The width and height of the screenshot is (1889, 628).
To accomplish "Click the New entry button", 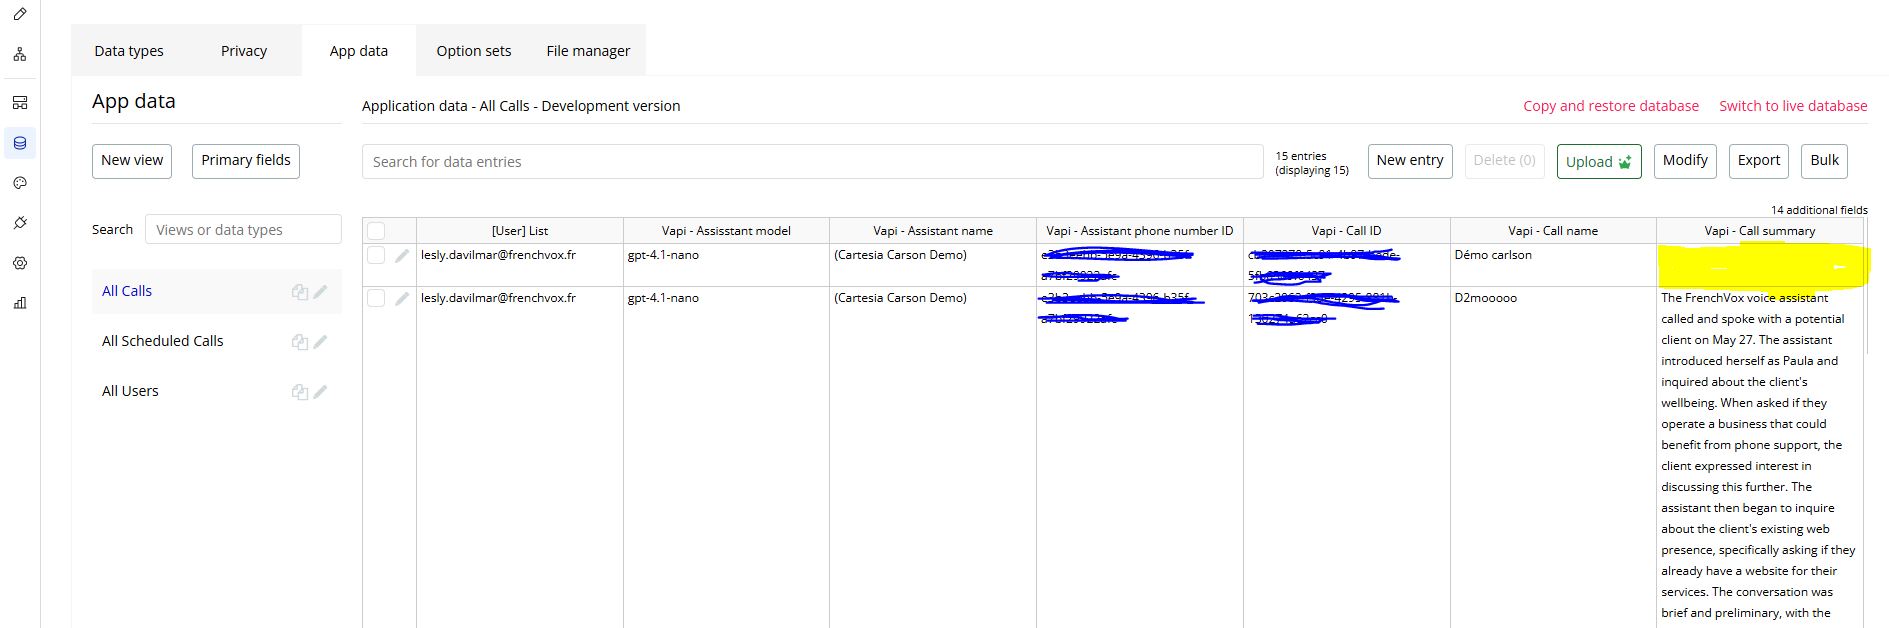I will coord(1409,161).
